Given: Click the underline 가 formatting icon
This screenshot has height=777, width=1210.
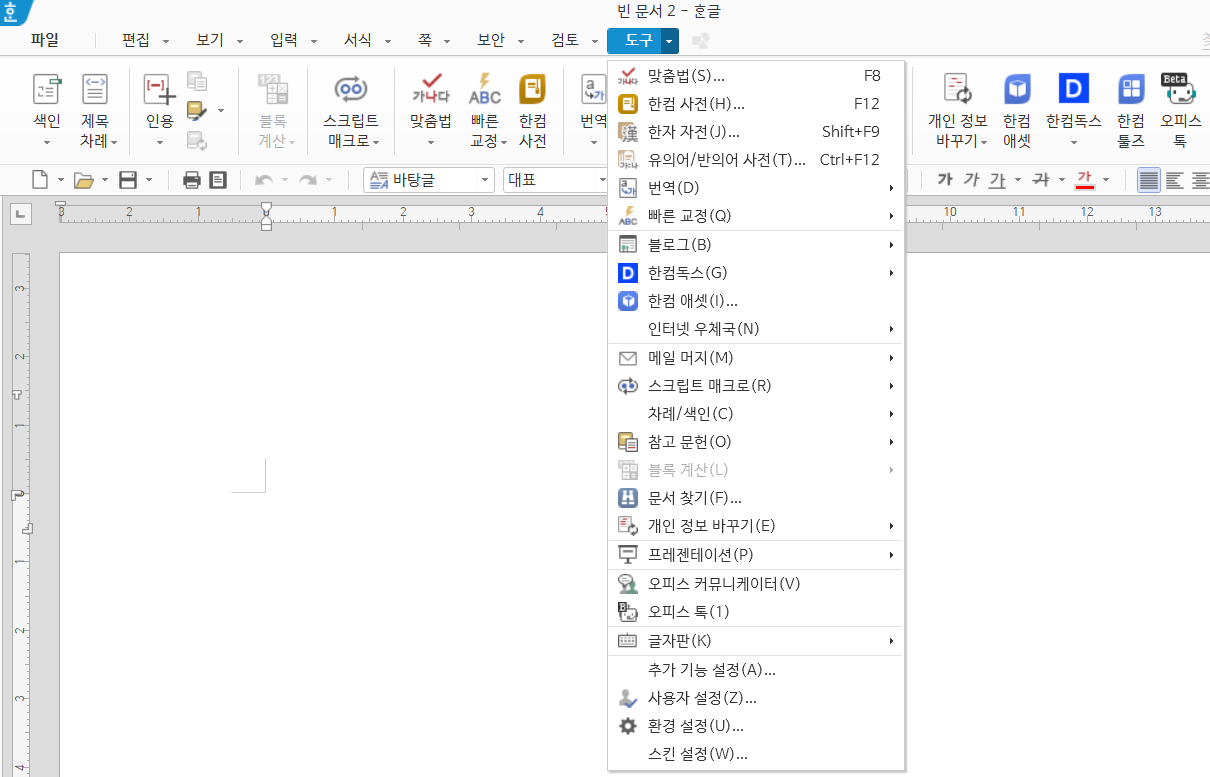Looking at the screenshot, I should click(997, 180).
